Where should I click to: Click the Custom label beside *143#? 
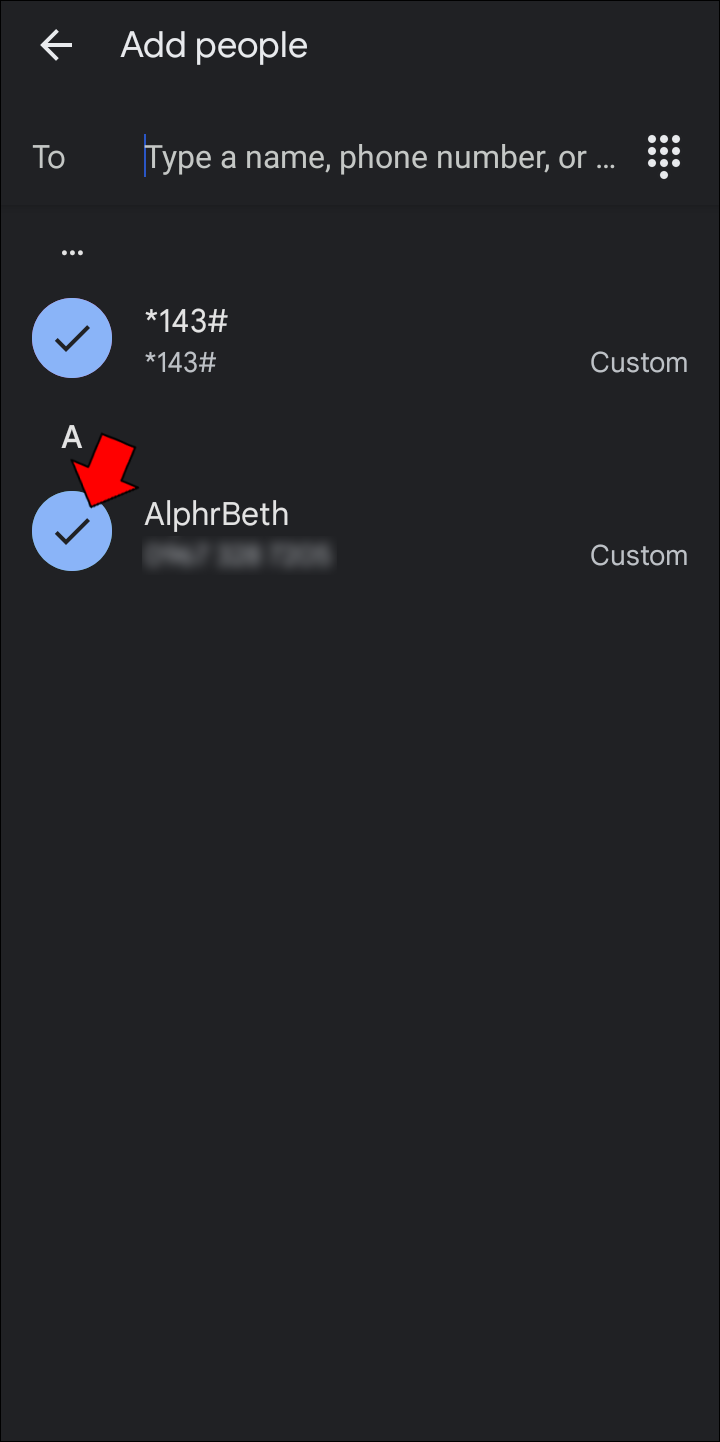(638, 362)
